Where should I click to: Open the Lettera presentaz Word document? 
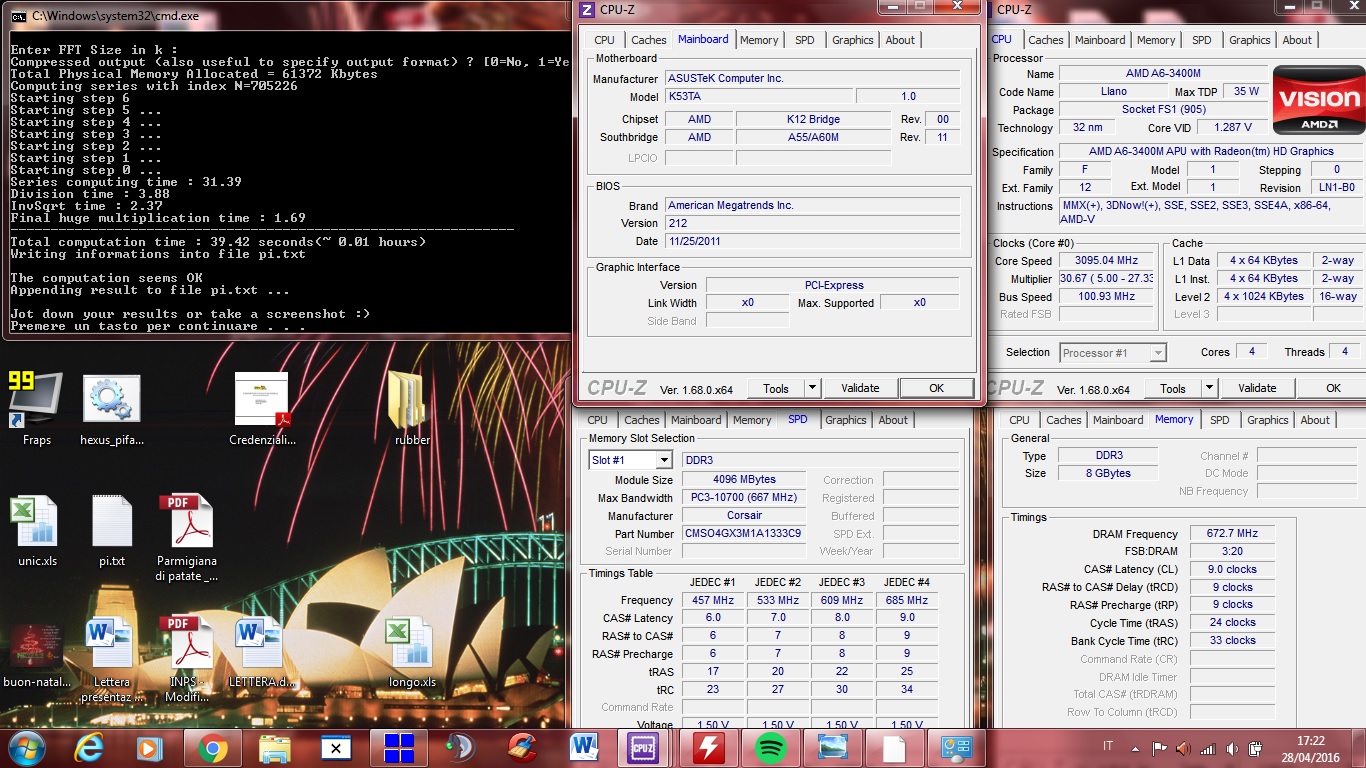pos(111,660)
